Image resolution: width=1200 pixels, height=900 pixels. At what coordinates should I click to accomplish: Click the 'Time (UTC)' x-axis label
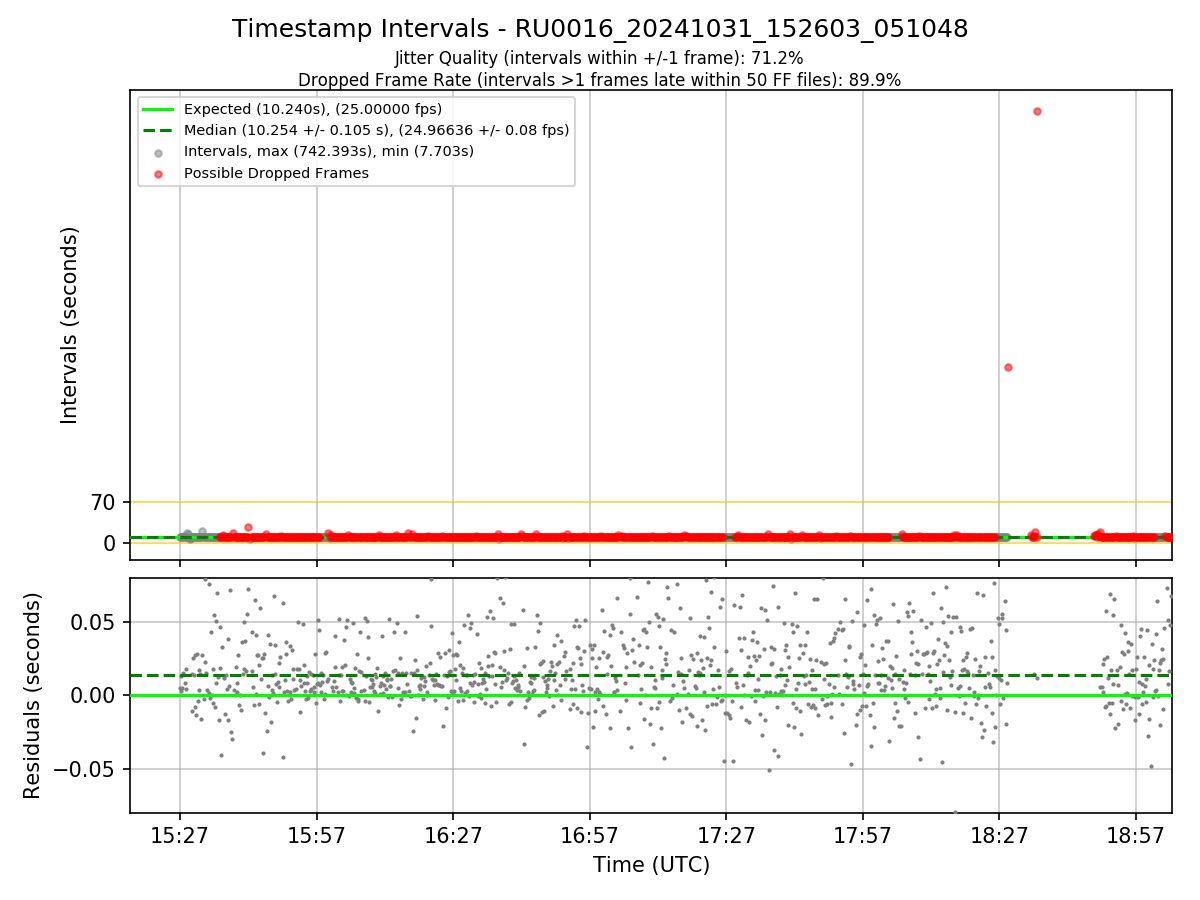pyautogui.click(x=651, y=865)
